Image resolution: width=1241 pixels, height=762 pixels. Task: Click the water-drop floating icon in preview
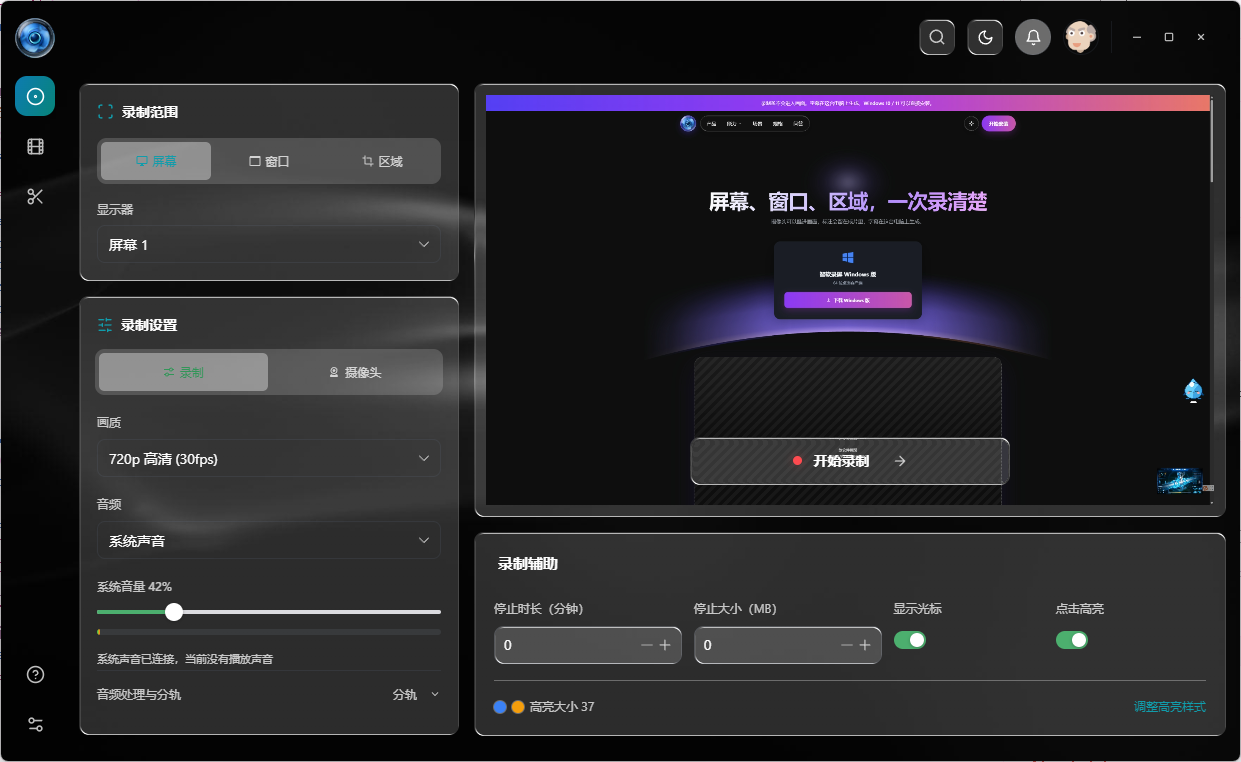tap(1193, 390)
